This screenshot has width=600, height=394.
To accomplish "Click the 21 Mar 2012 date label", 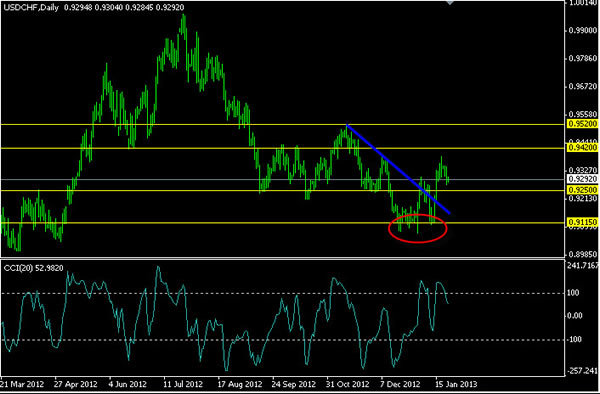I will pos(22,384).
